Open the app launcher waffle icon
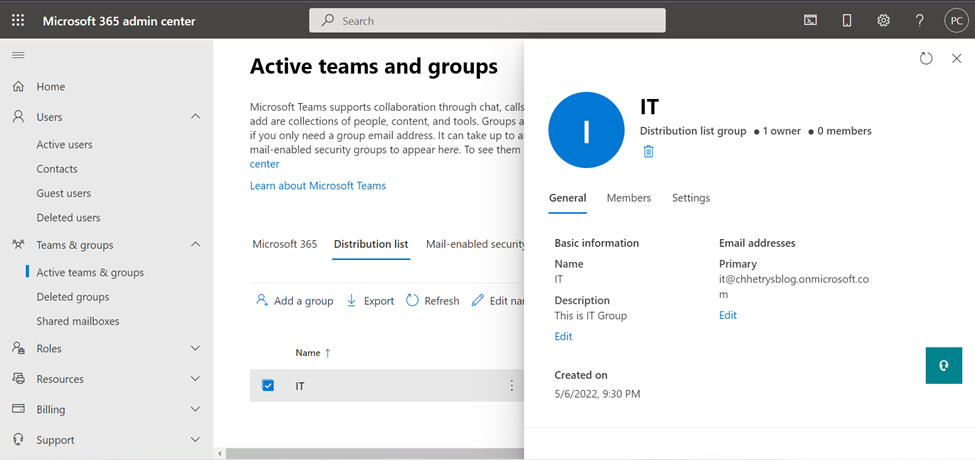 click(x=18, y=21)
